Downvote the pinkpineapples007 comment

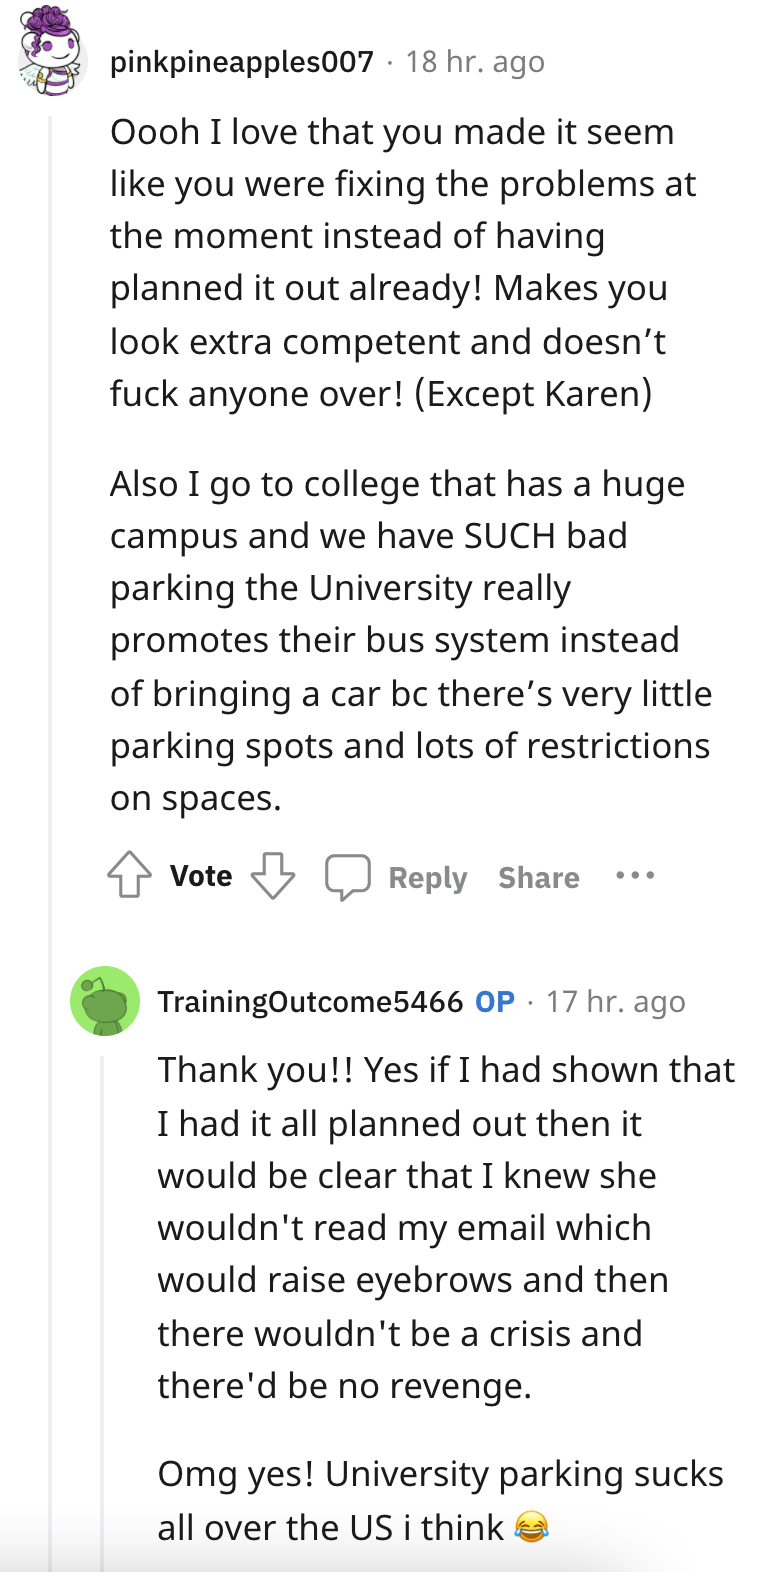click(x=273, y=876)
